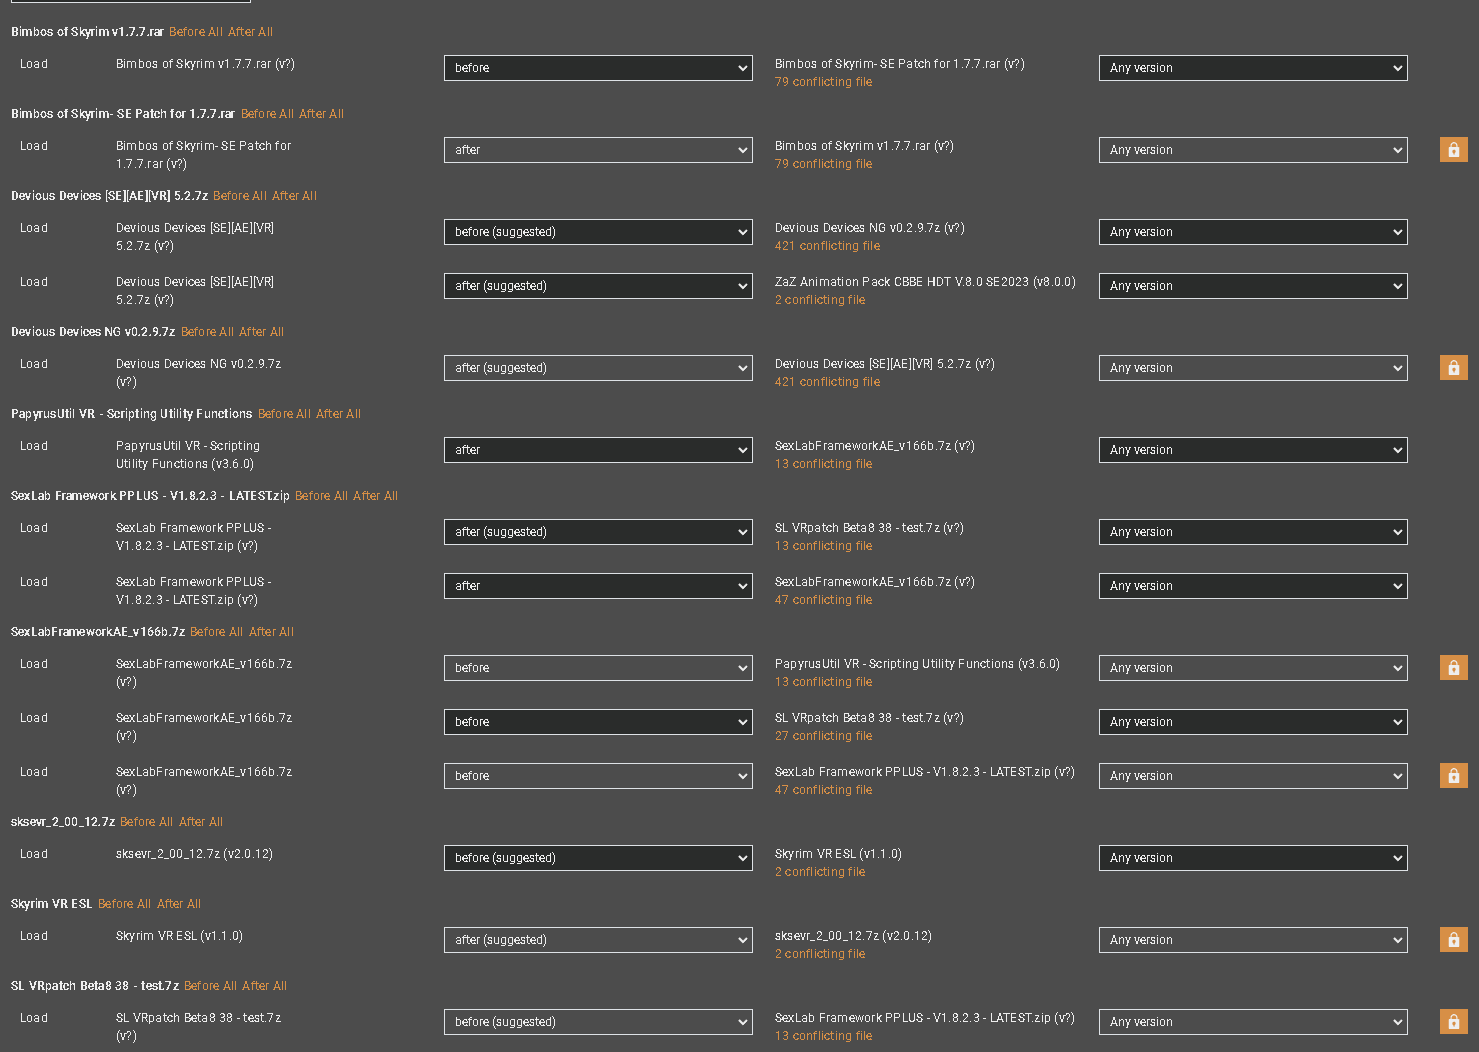Click 'Before All' for Skyrim VR ESL group
This screenshot has height=1052, width=1479.
tap(124, 904)
